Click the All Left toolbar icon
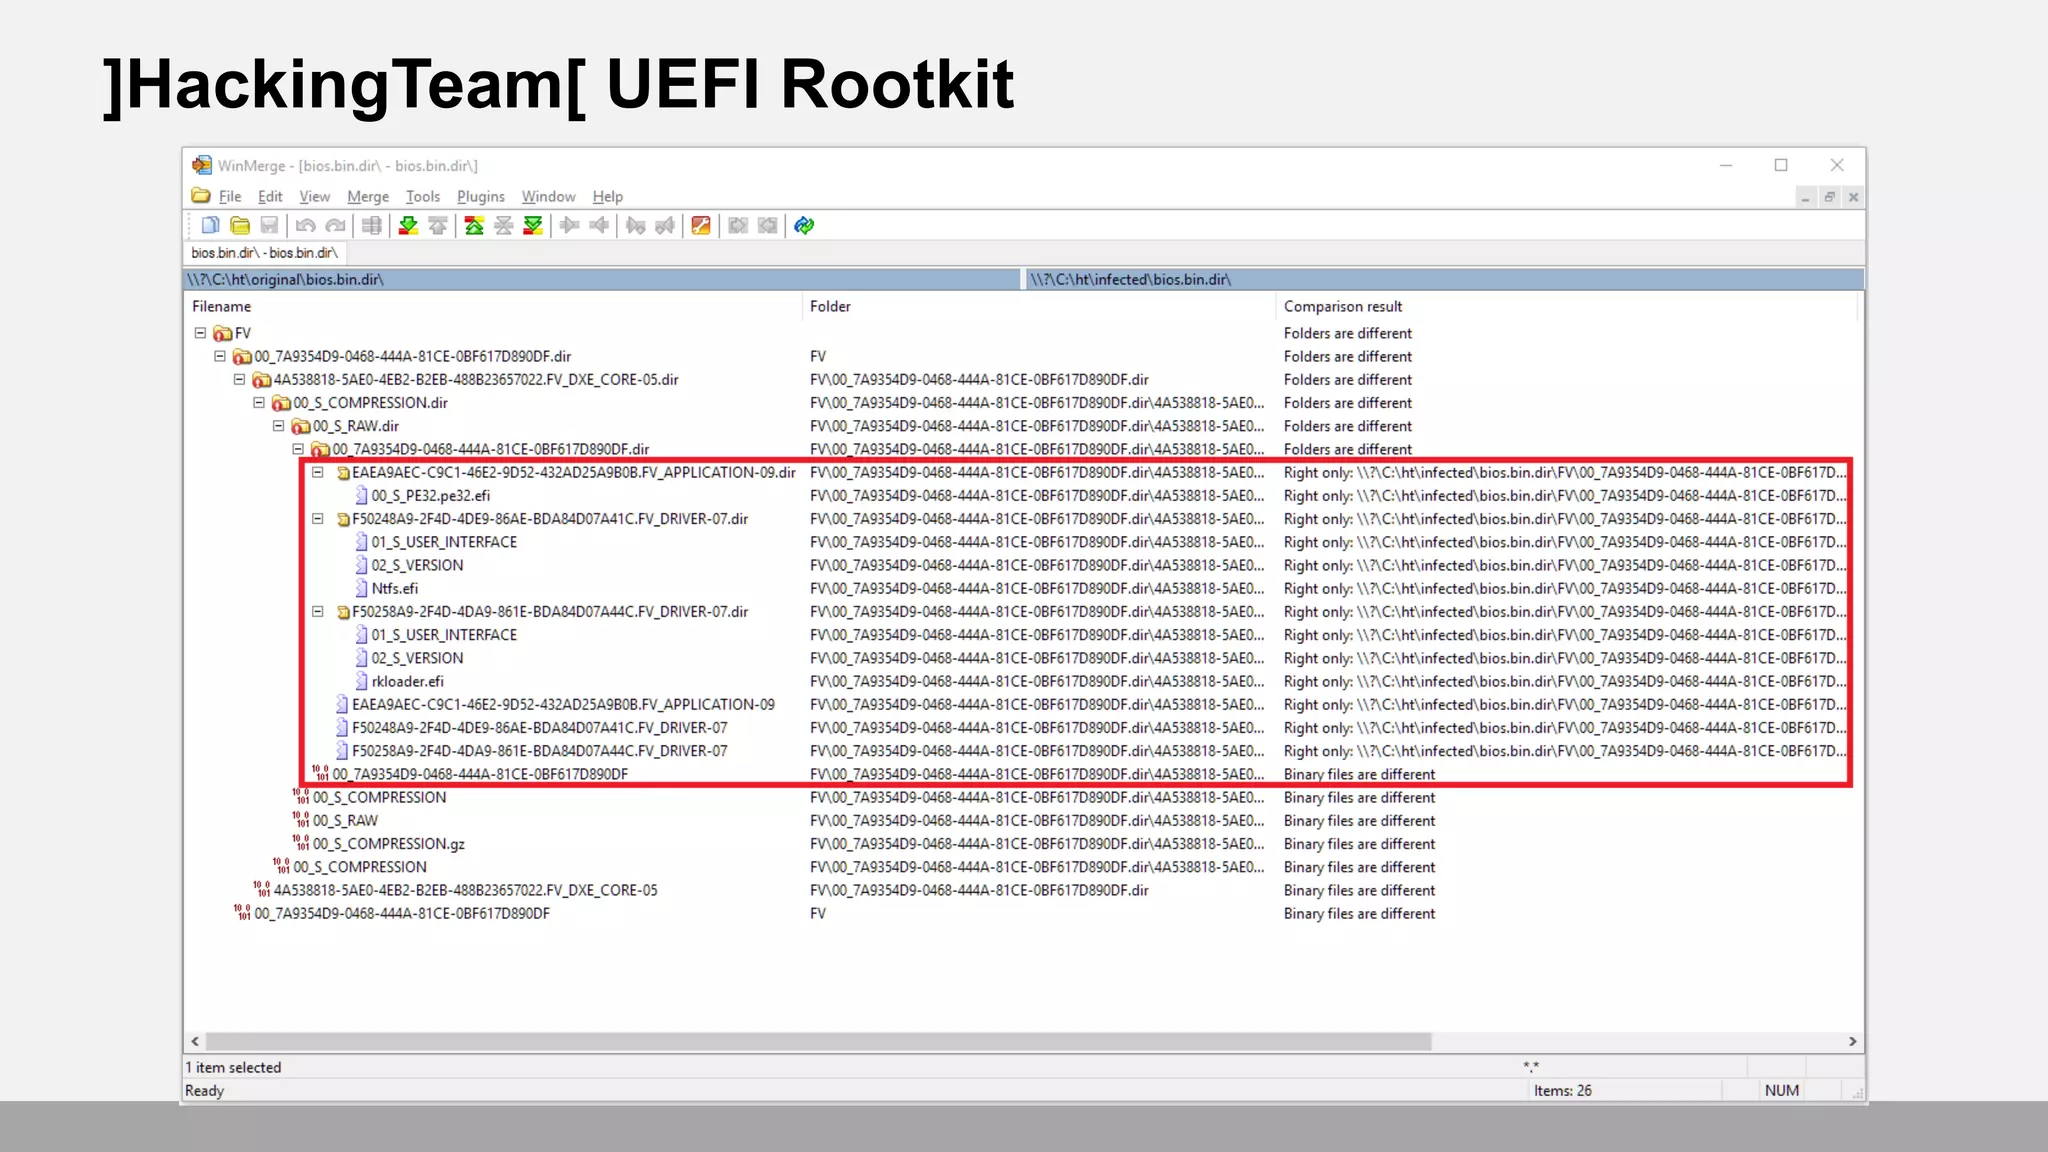 click(767, 226)
